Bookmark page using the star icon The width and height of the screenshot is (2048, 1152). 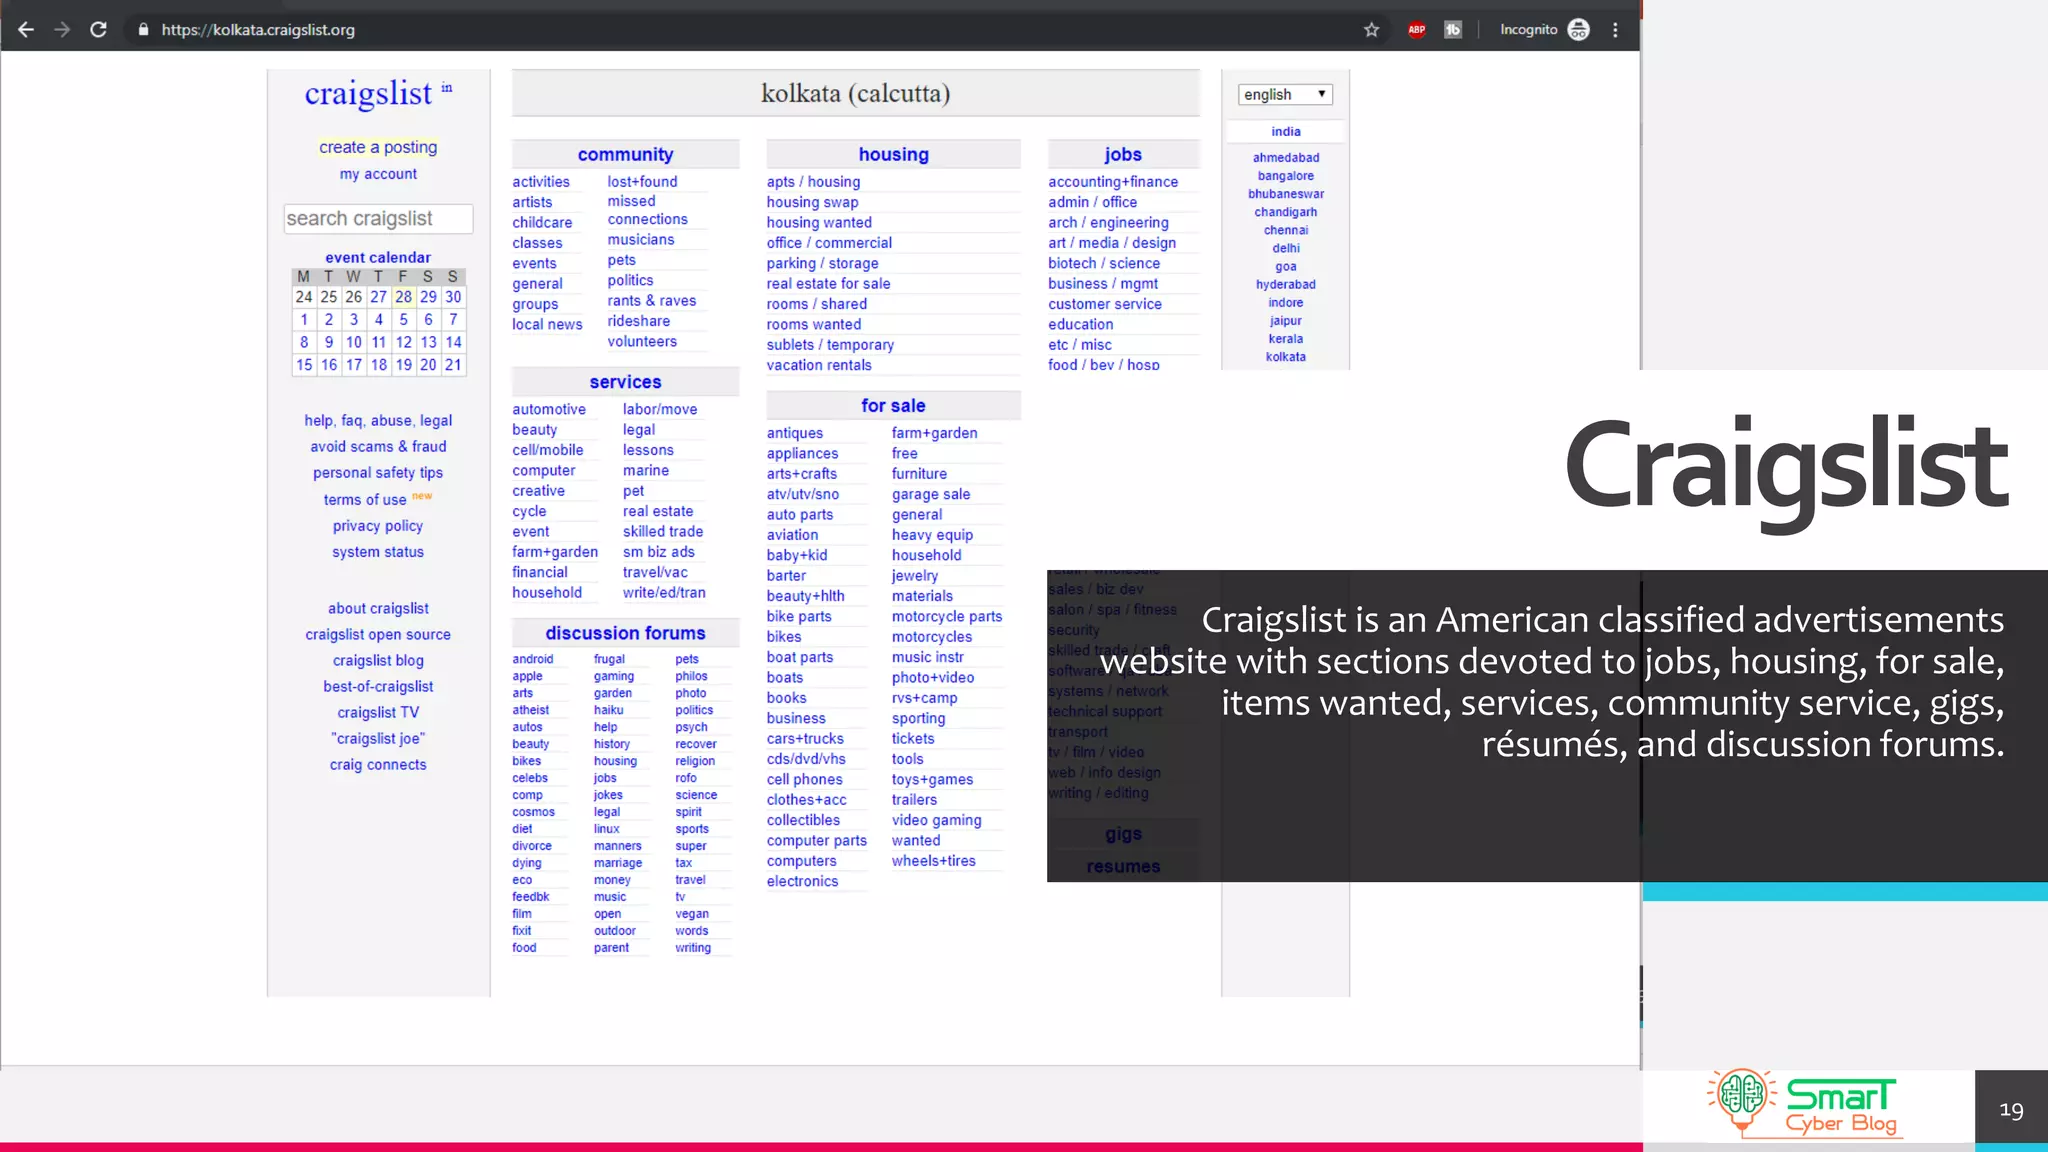click(x=1371, y=30)
